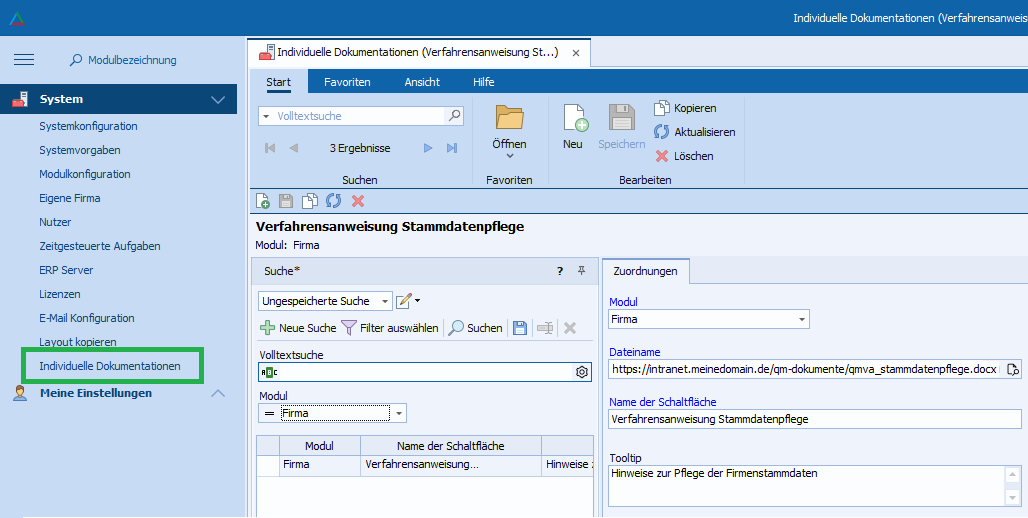Switch to the Favoriten ribbon tab
This screenshot has height=518, width=1028.
(x=347, y=82)
